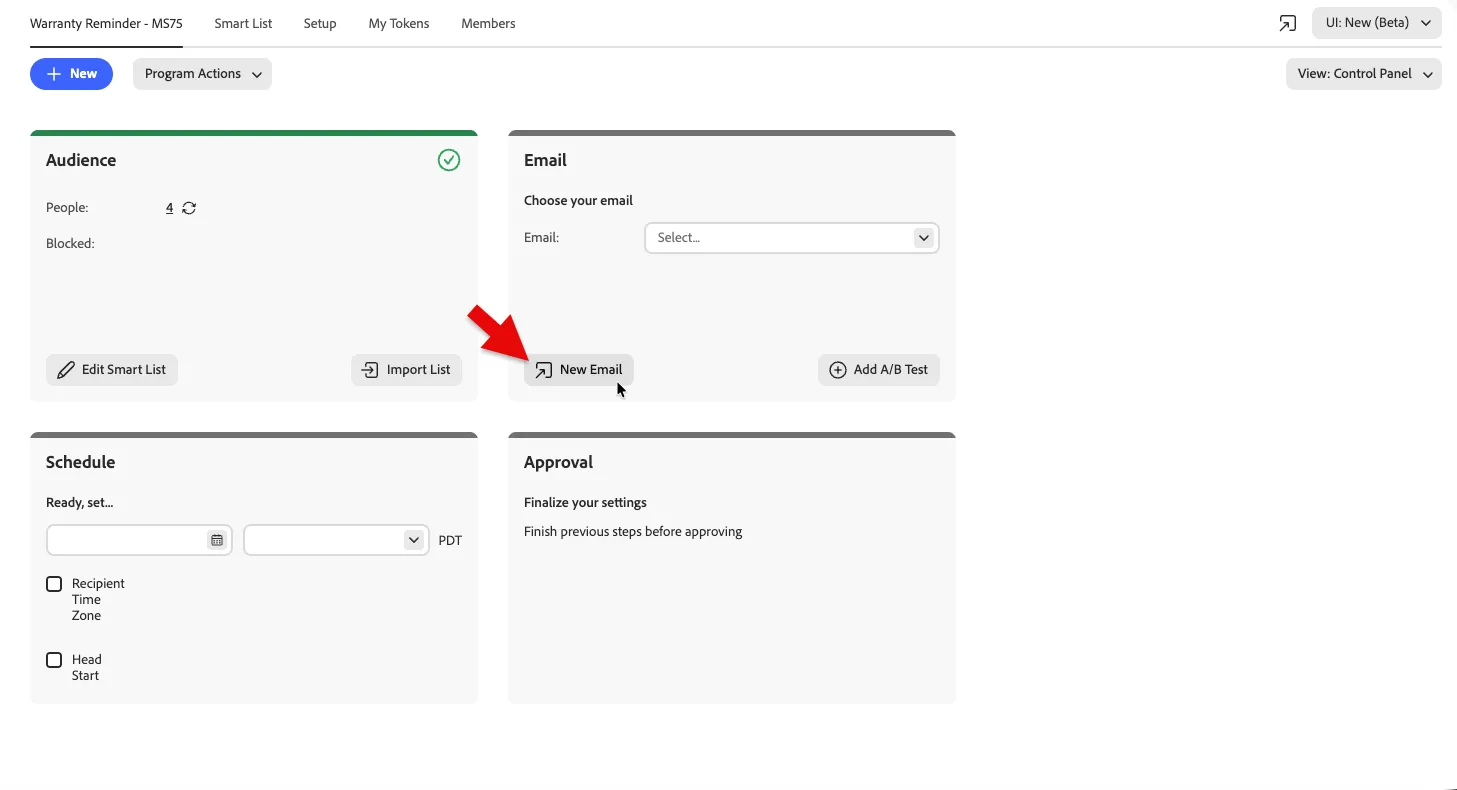
Task: Click the 'Ready, set...' text
Action: coord(79,503)
